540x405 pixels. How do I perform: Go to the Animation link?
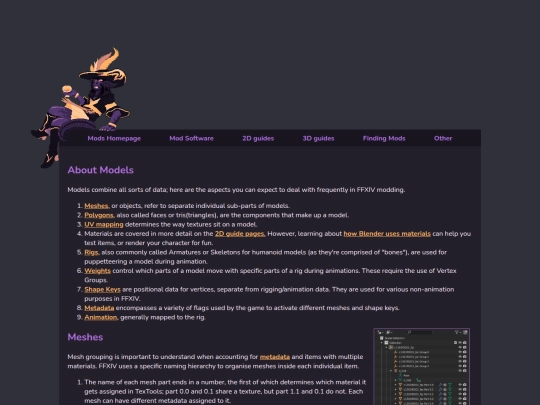(x=101, y=318)
